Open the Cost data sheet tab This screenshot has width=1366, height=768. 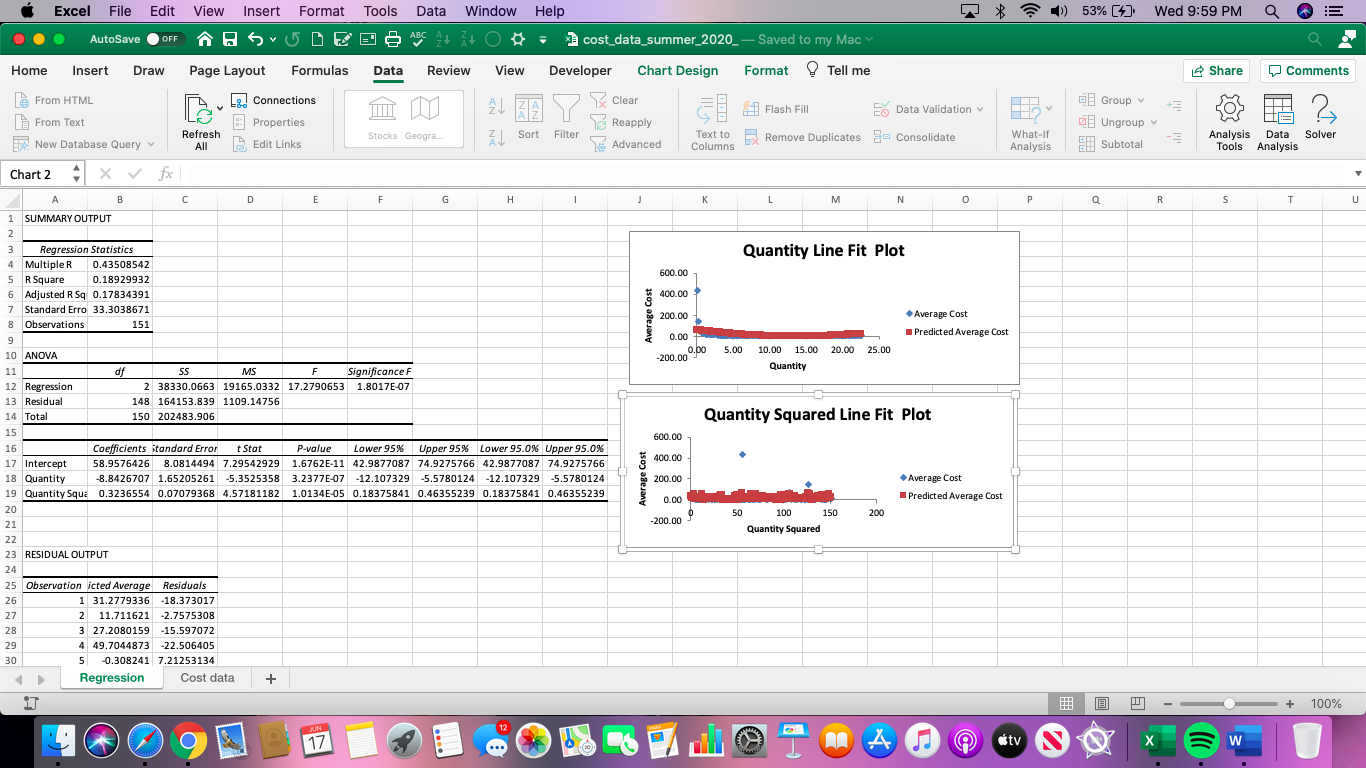pyautogui.click(x=207, y=677)
